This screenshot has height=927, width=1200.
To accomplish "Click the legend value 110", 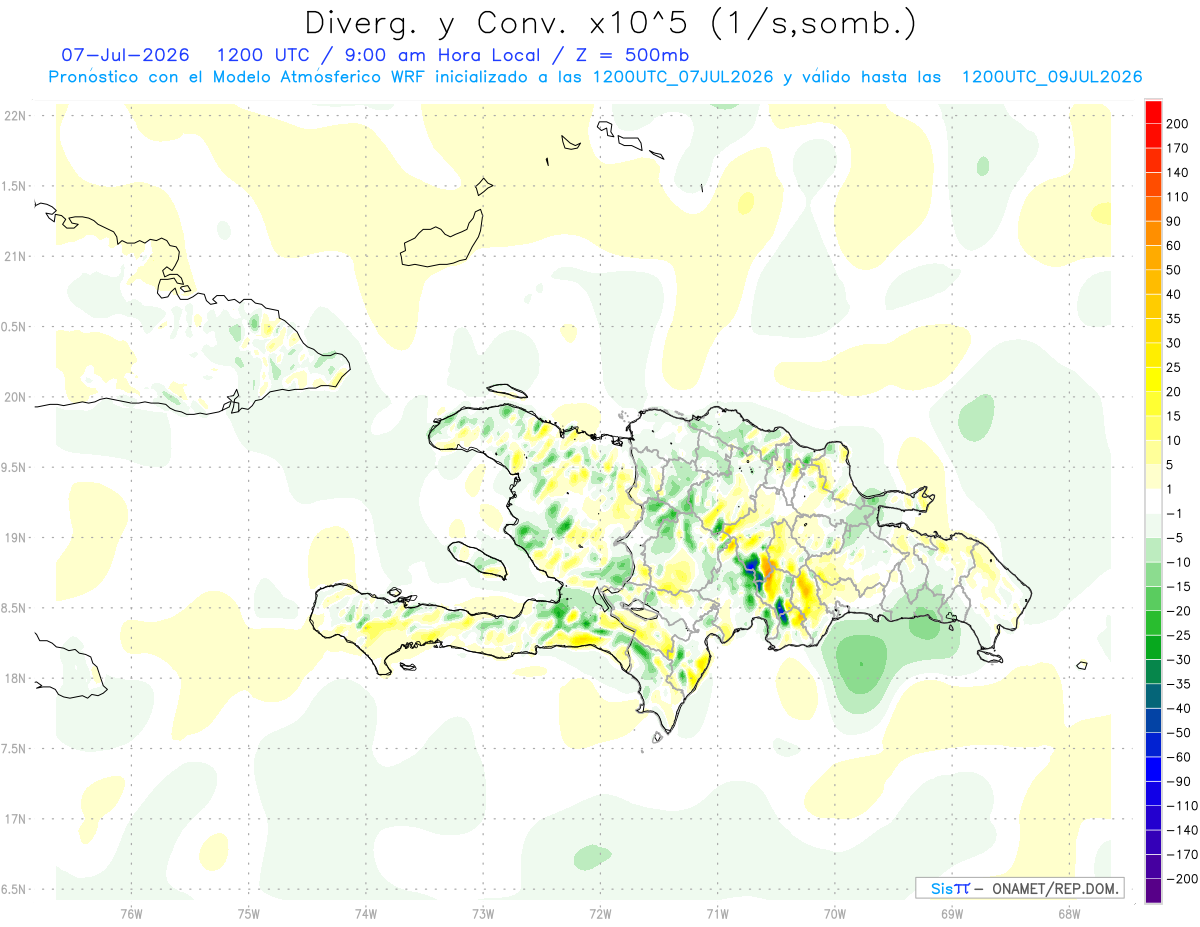I will click(x=1179, y=197).
